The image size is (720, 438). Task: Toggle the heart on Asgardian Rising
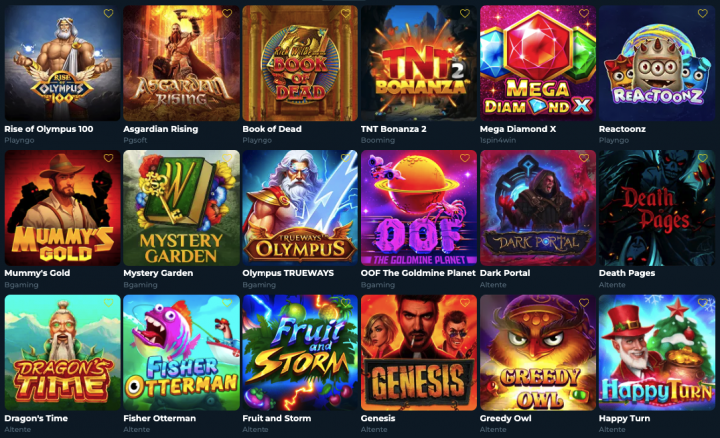pos(227,14)
